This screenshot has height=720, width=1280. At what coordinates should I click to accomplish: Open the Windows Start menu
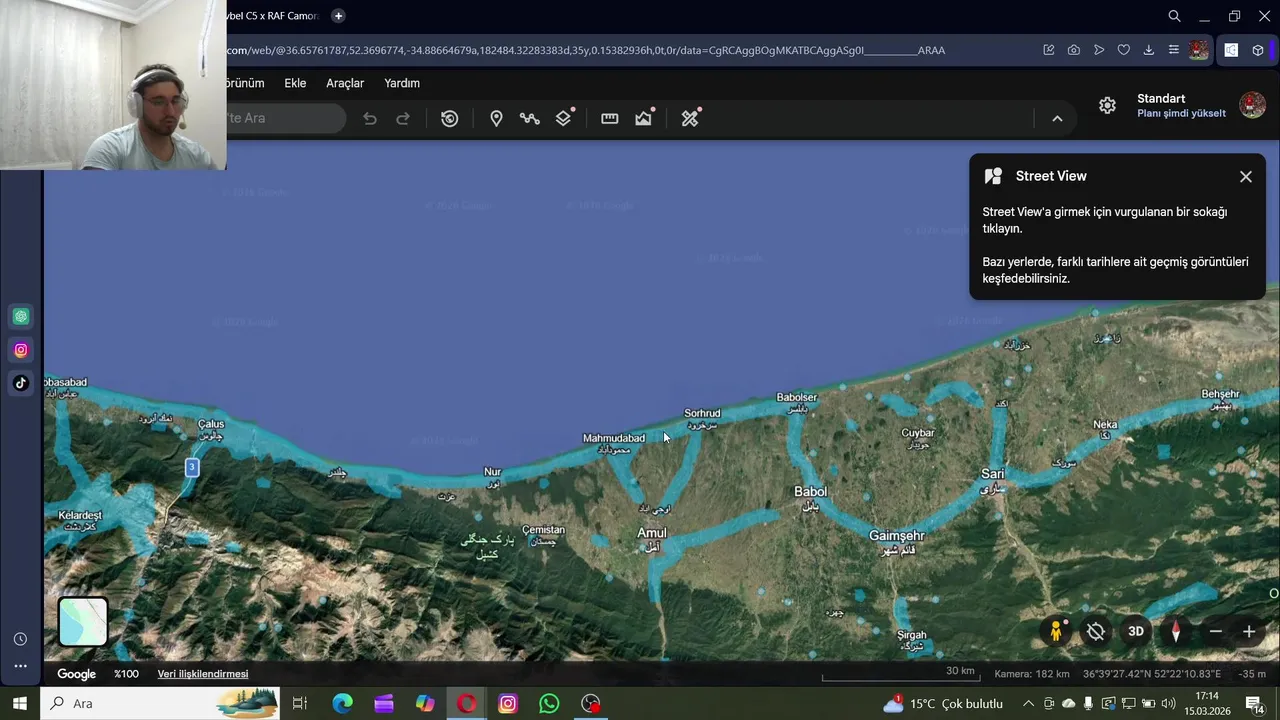click(20, 703)
